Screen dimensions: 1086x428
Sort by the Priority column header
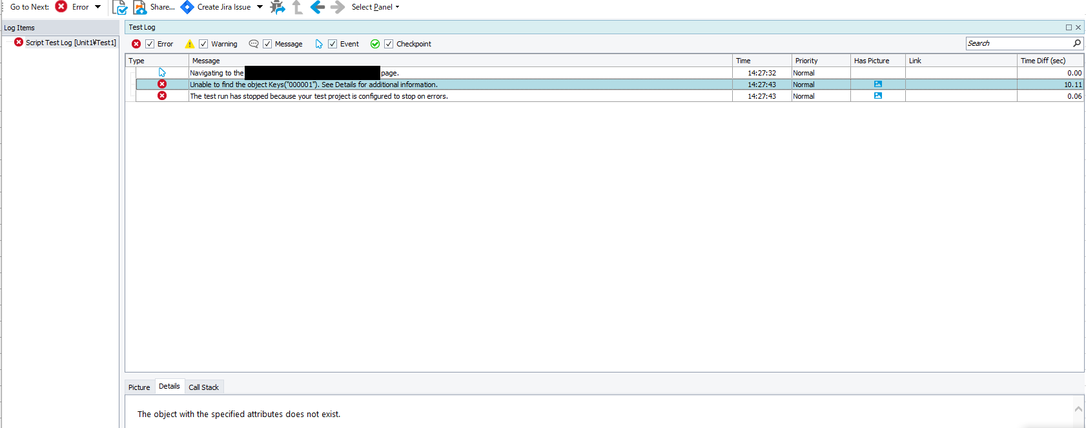click(821, 61)
